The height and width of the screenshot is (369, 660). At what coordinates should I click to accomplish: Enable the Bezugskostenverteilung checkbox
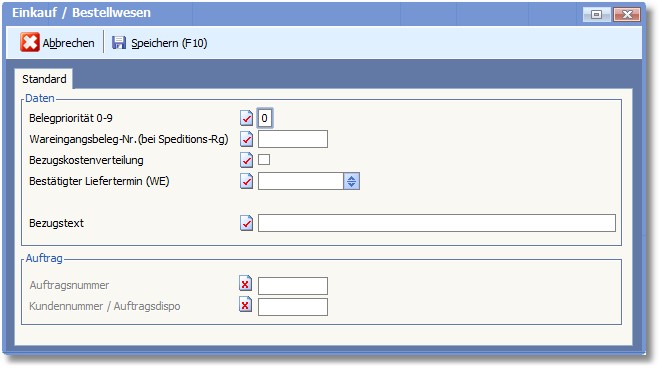264,160
